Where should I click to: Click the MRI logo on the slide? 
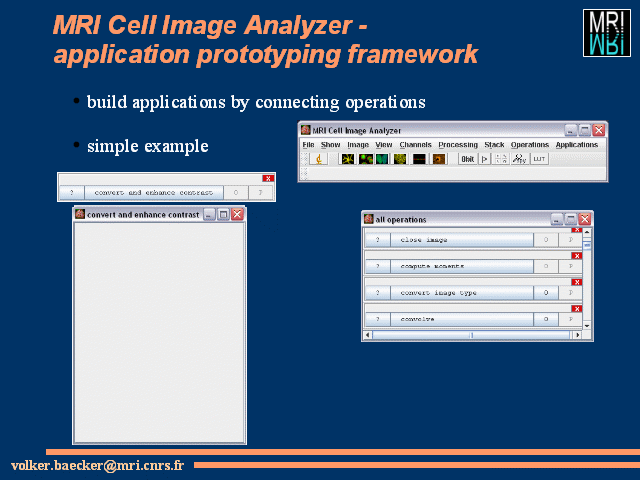[607, 33]
